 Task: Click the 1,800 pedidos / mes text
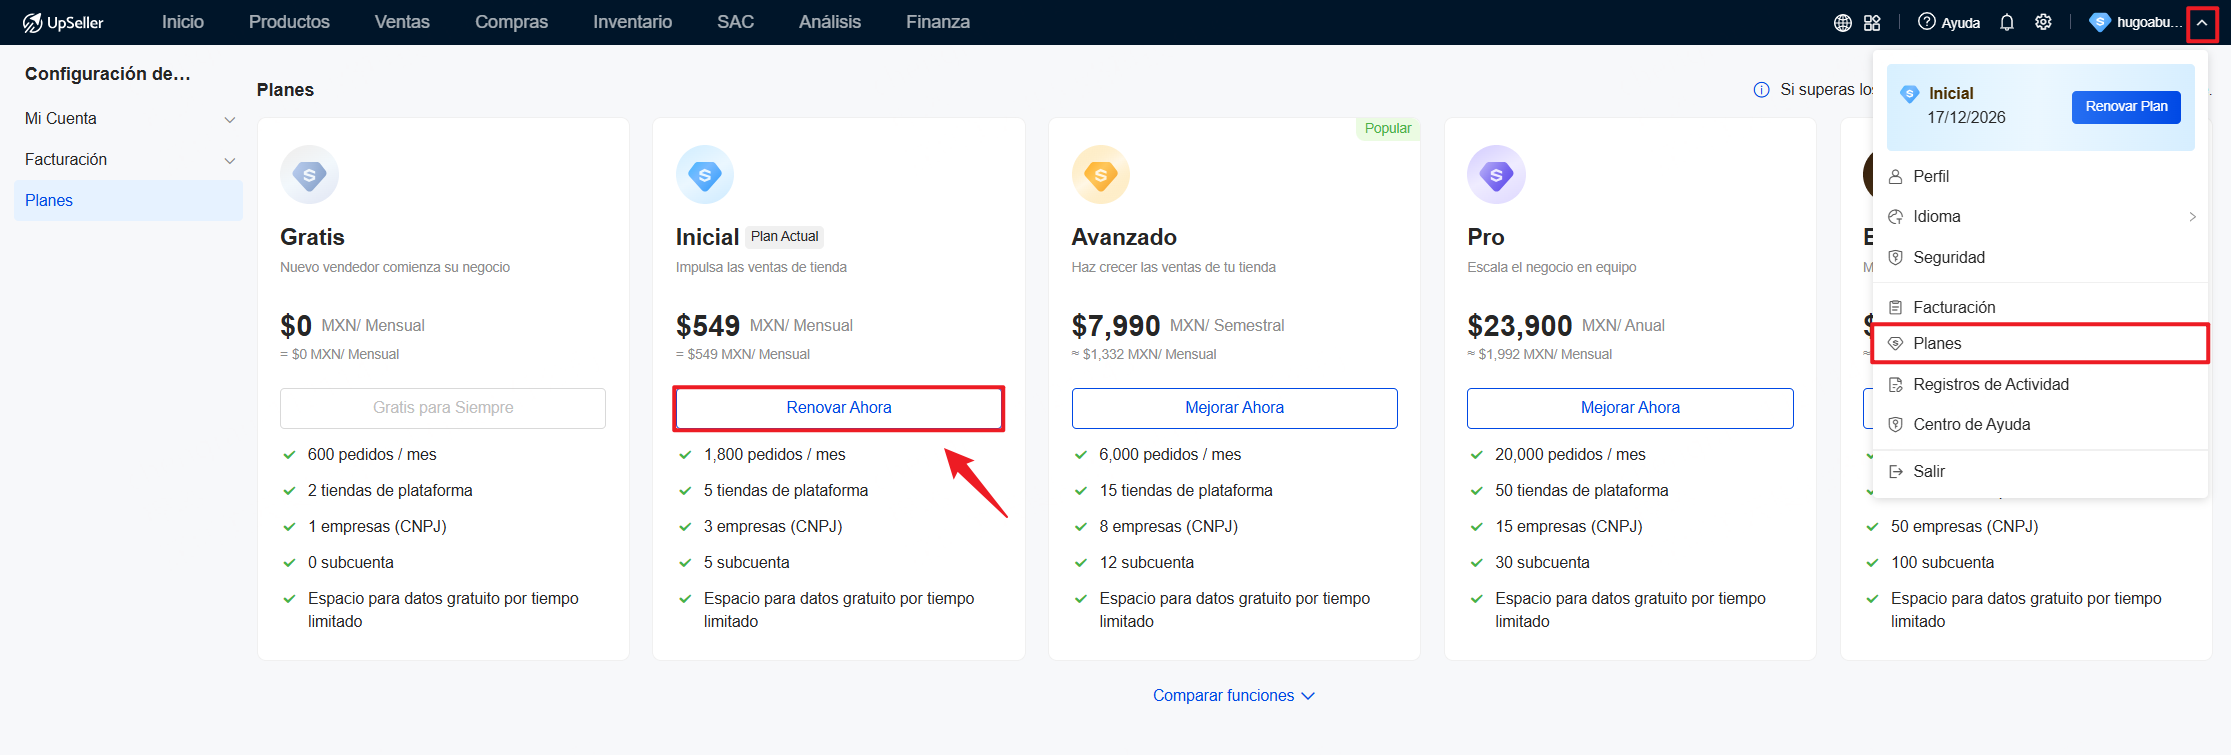click(x=775, y=455)
